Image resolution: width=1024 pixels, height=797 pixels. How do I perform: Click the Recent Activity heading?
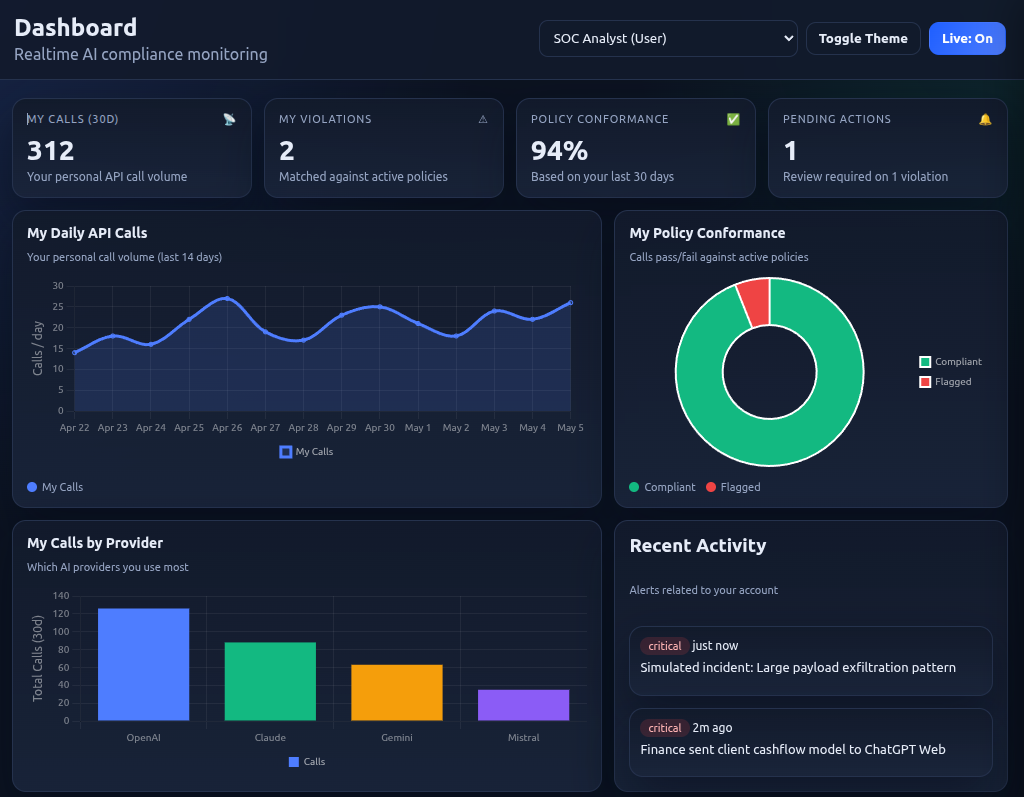[x=697, y=545]
